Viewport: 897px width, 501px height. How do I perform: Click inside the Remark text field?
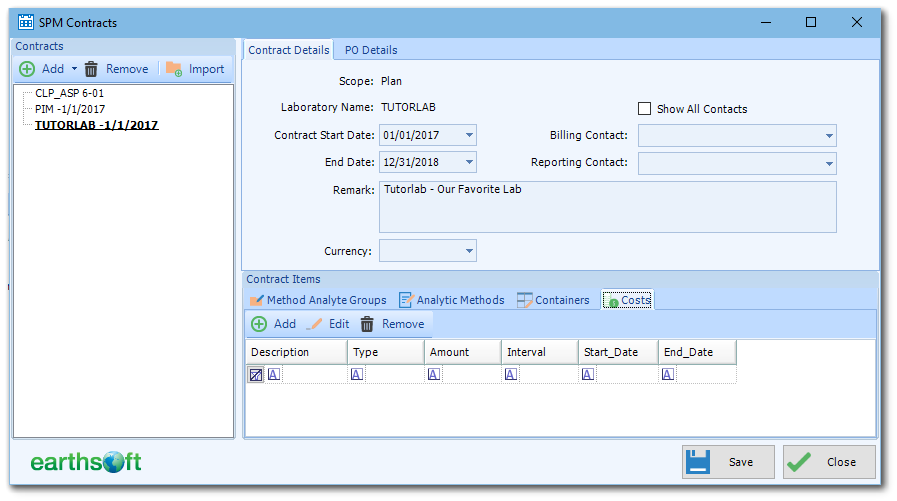tap(607, 207)
